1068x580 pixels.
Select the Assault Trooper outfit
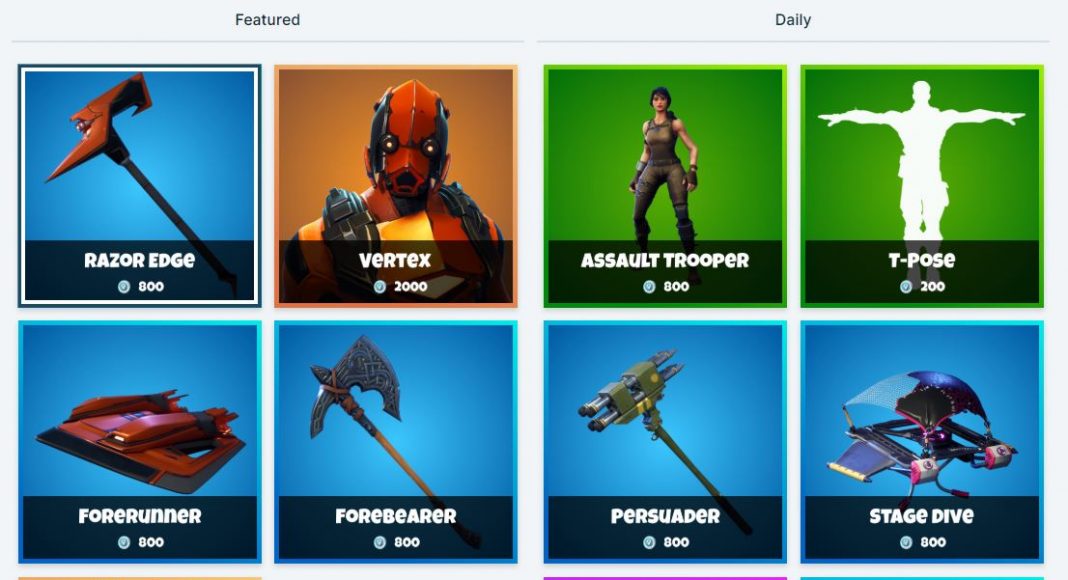(665, 186)
